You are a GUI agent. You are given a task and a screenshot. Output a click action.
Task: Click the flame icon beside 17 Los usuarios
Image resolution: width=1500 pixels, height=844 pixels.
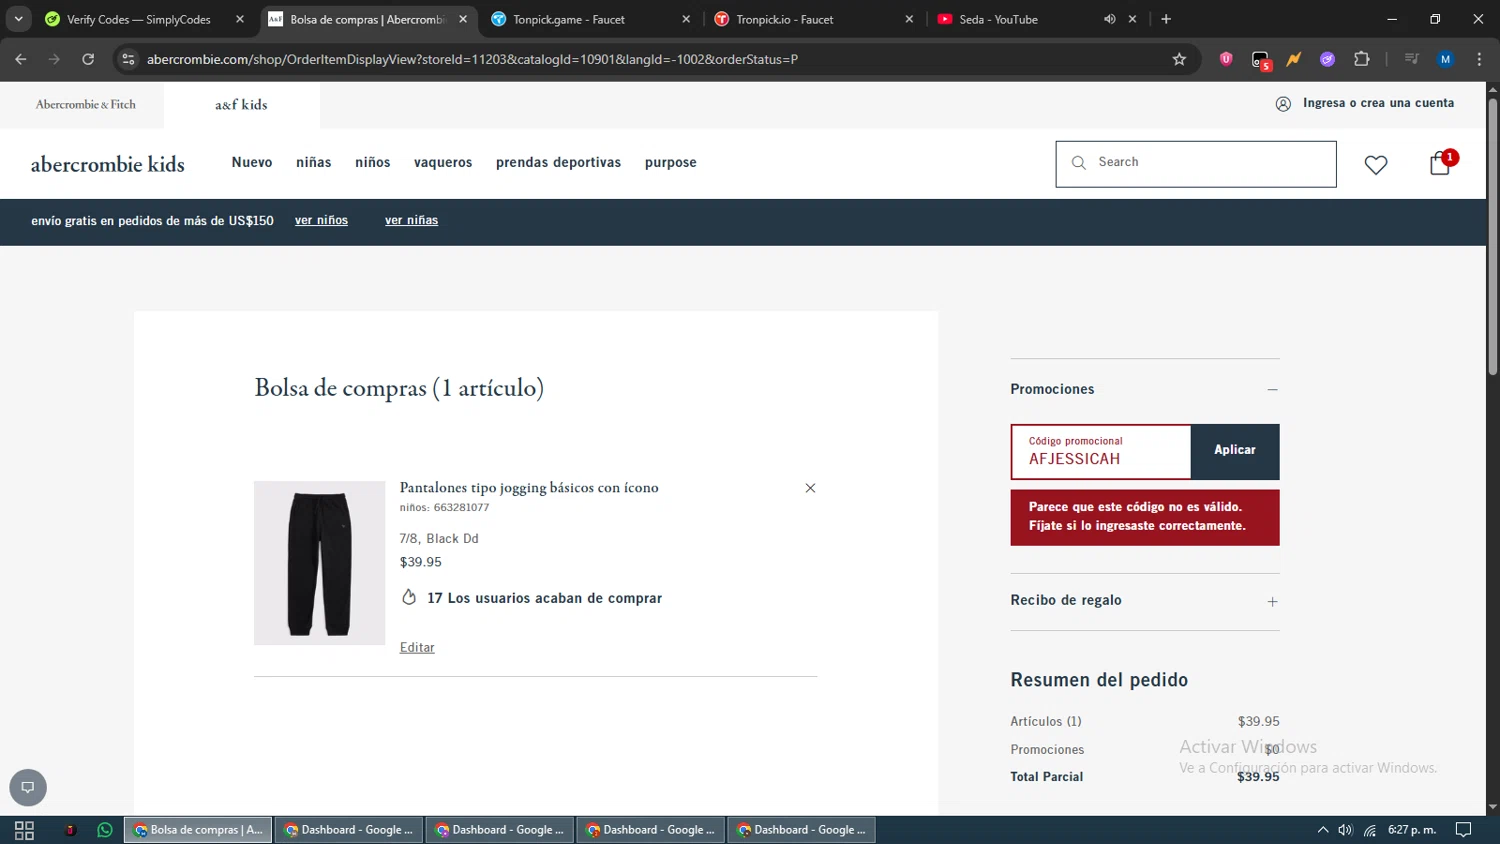409,597
